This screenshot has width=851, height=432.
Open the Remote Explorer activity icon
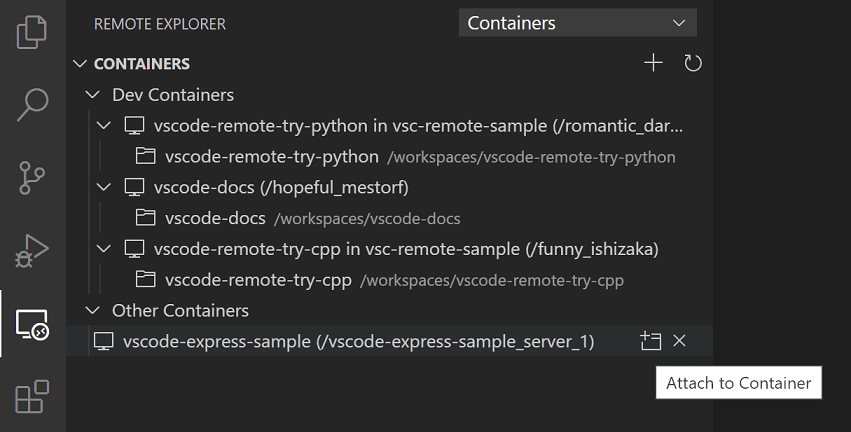tap(32, 325)
